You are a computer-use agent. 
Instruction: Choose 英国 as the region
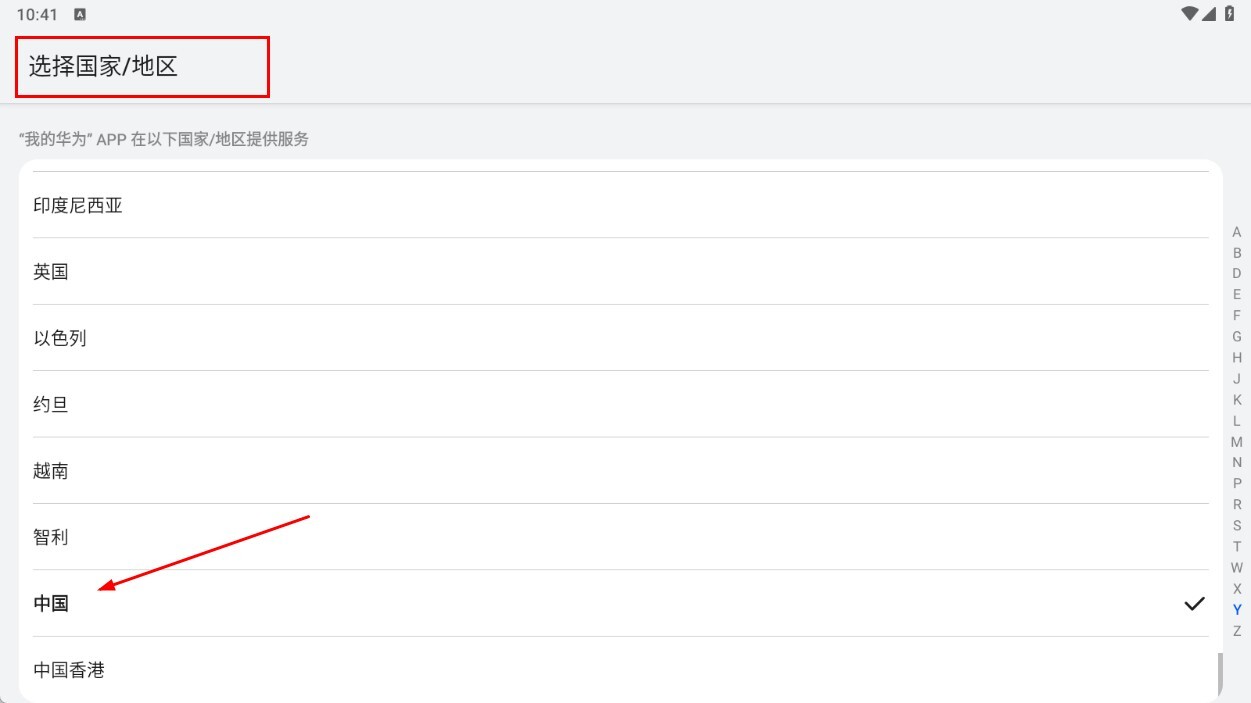(x=51, y=272)
